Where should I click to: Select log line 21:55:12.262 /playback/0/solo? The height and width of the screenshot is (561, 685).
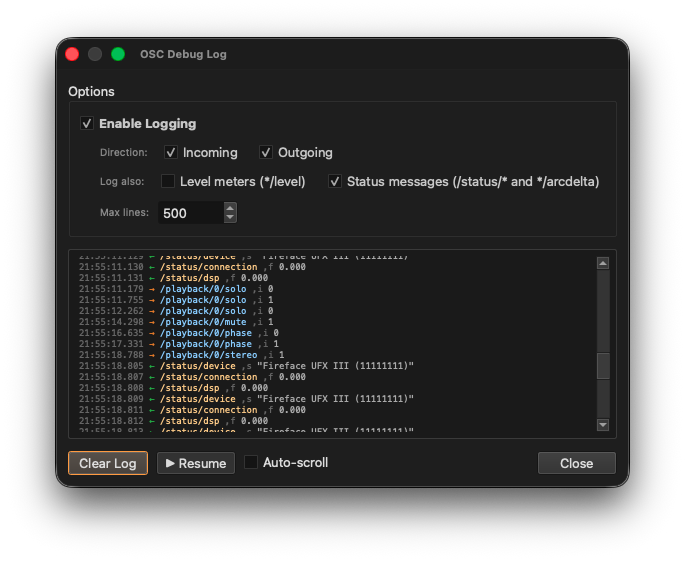(x=176, y=311)
